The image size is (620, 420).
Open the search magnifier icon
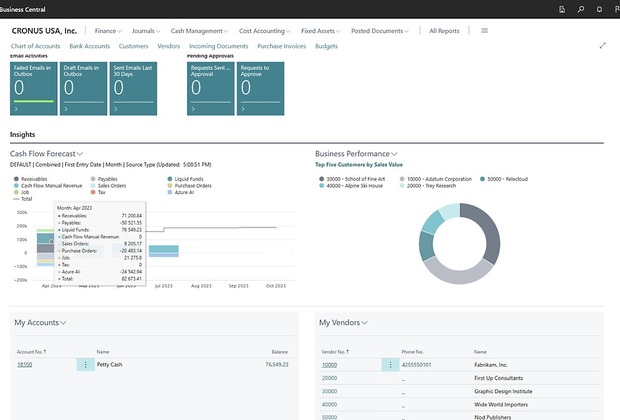[580, 9]
